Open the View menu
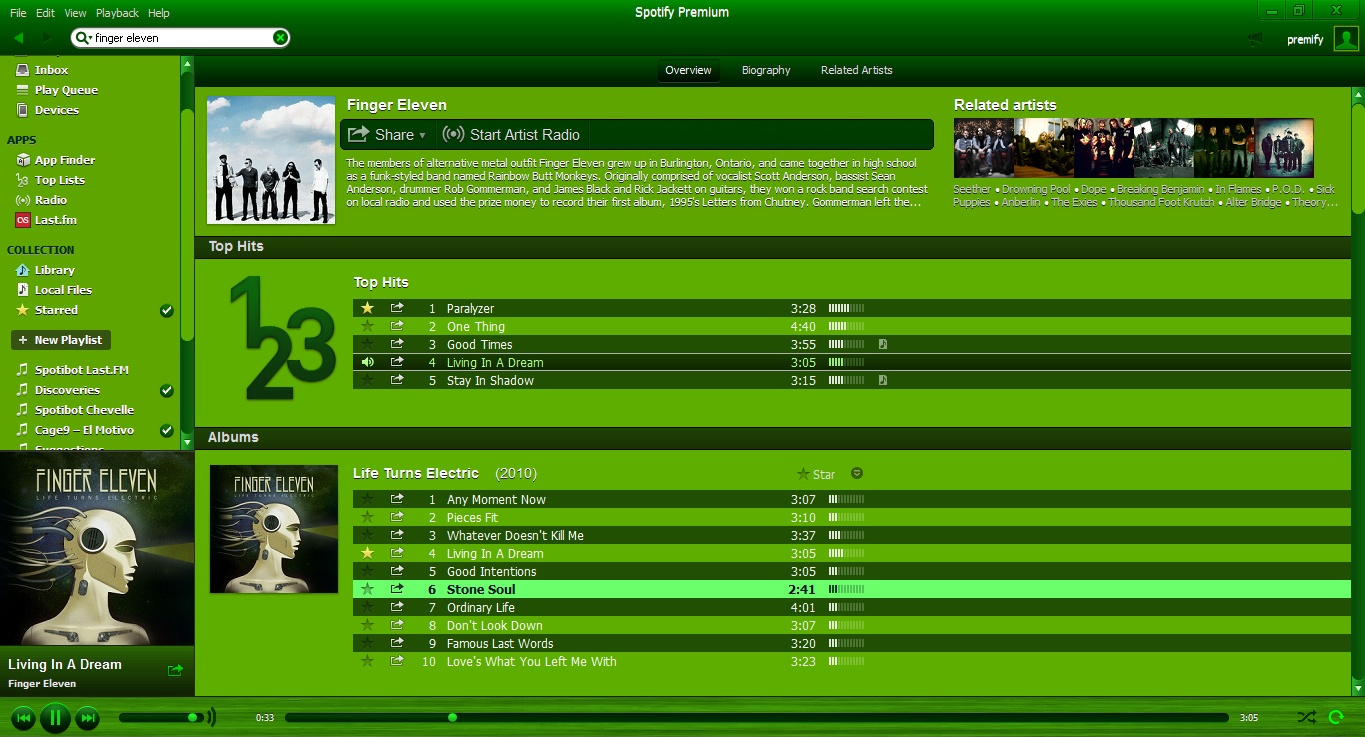The width and height of the screenshot is (1365, 737). click(x=76, y=13)
